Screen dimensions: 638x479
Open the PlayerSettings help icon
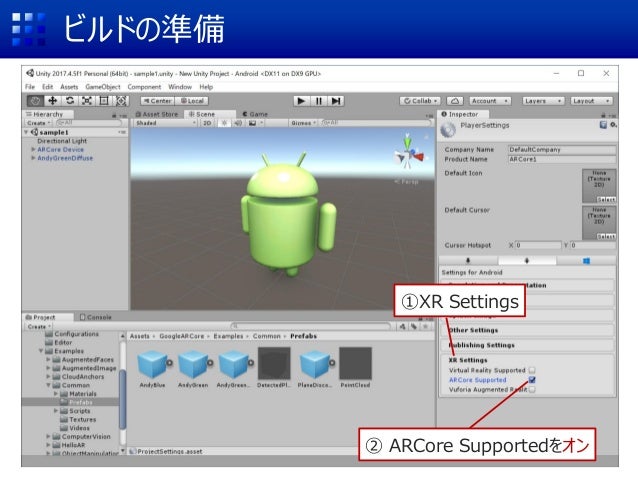(603, 125)
